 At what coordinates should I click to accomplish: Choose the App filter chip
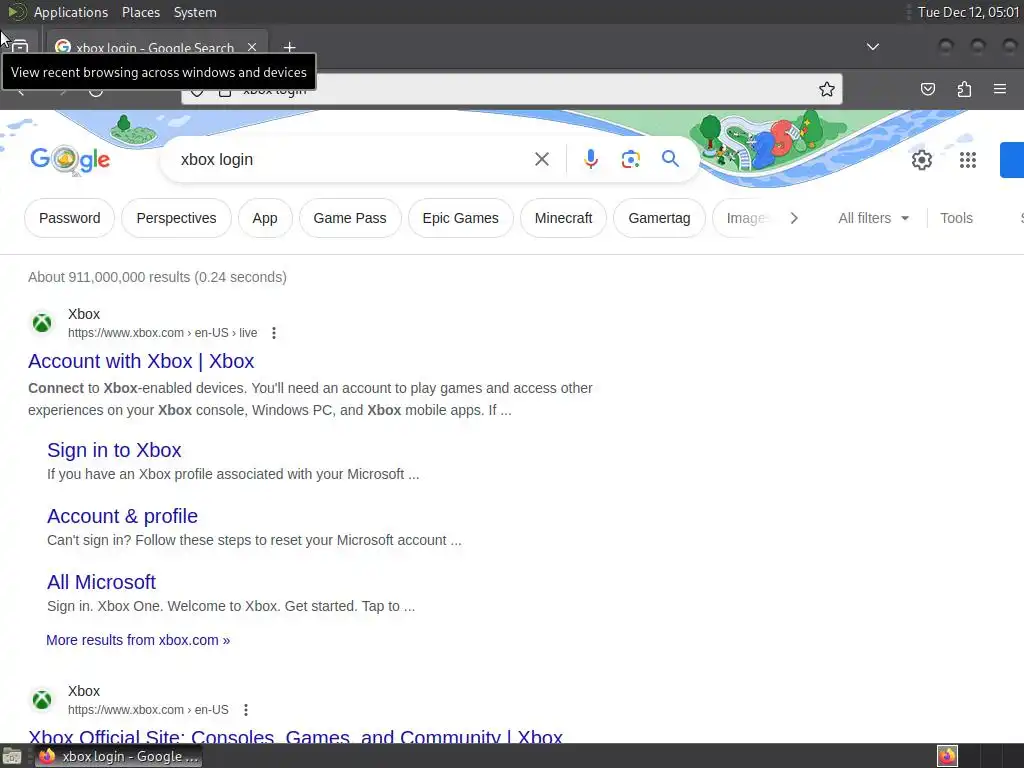(x=264, y=218)
